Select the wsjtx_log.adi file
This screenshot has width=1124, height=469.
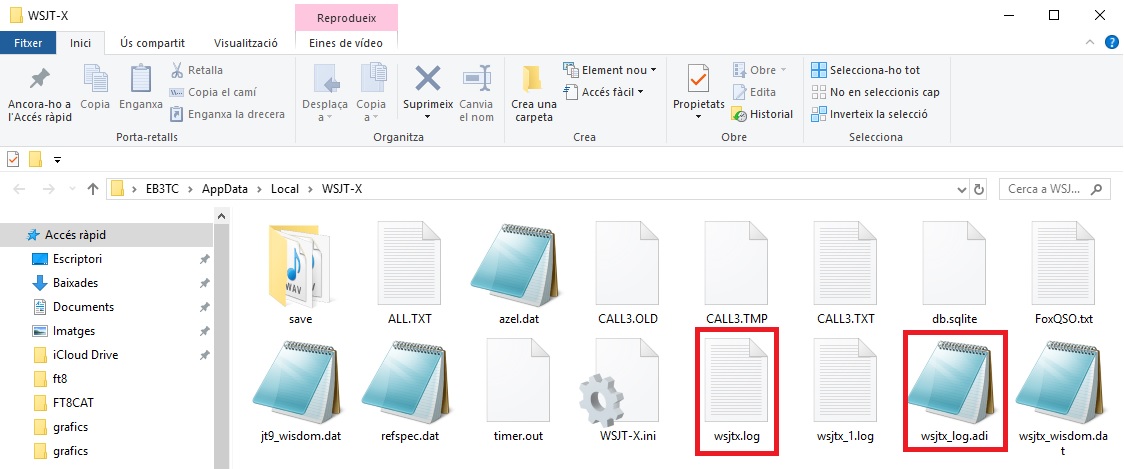tap(956, 391)
